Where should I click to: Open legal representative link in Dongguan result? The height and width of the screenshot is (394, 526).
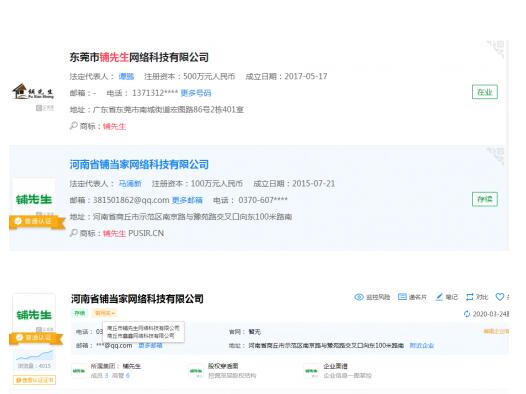click(x=126, y=76)
